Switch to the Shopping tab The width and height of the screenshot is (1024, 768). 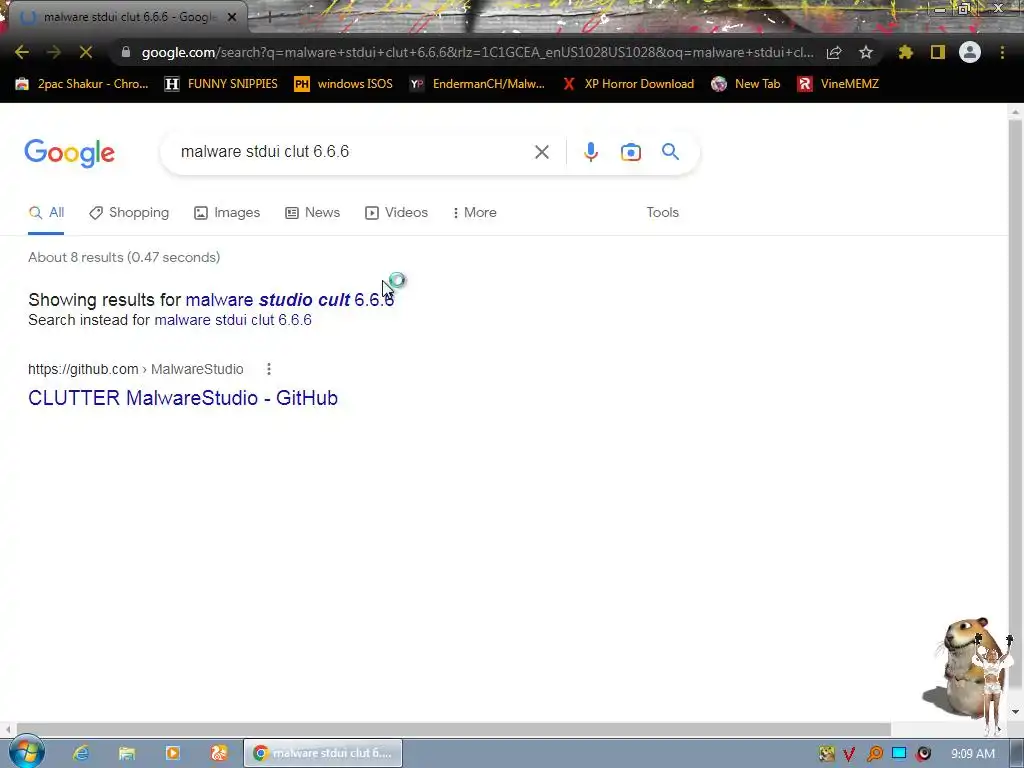coord(129,213)
